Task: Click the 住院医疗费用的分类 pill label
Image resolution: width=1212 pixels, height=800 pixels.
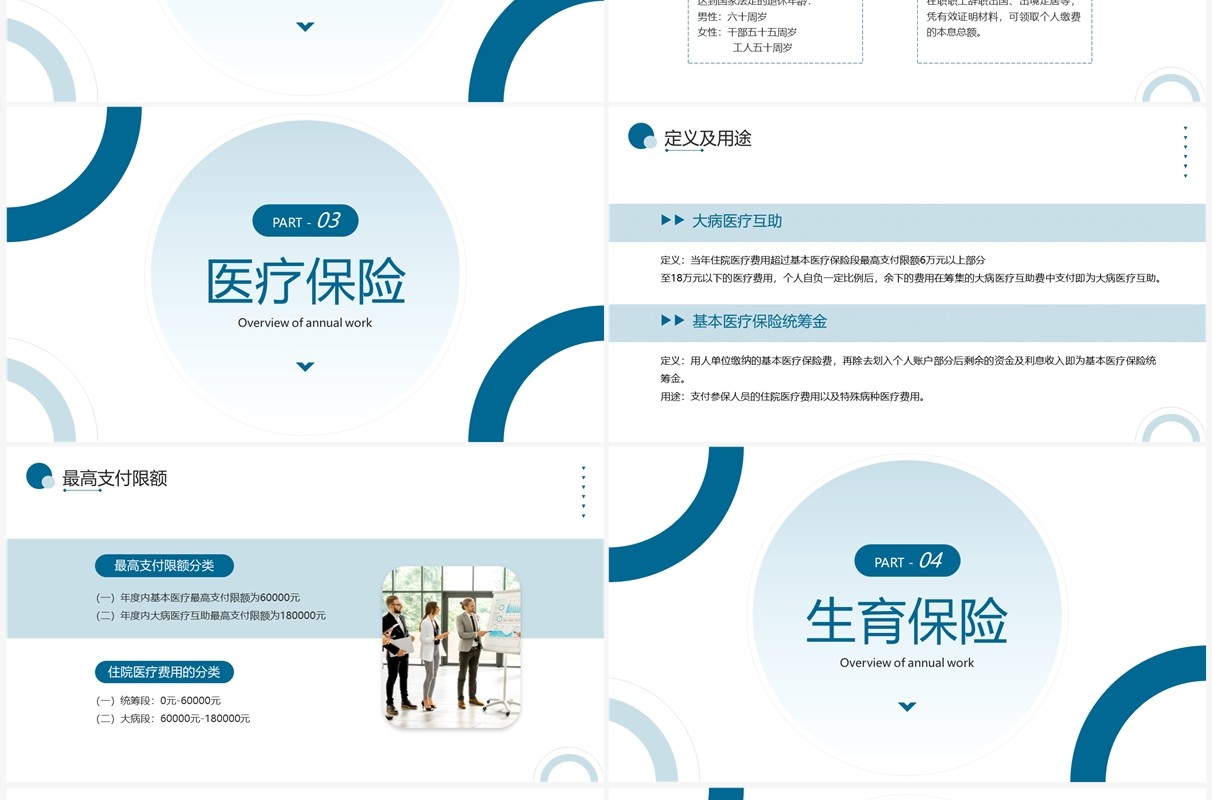Action: pyautogui.click(x=164, y=672)
